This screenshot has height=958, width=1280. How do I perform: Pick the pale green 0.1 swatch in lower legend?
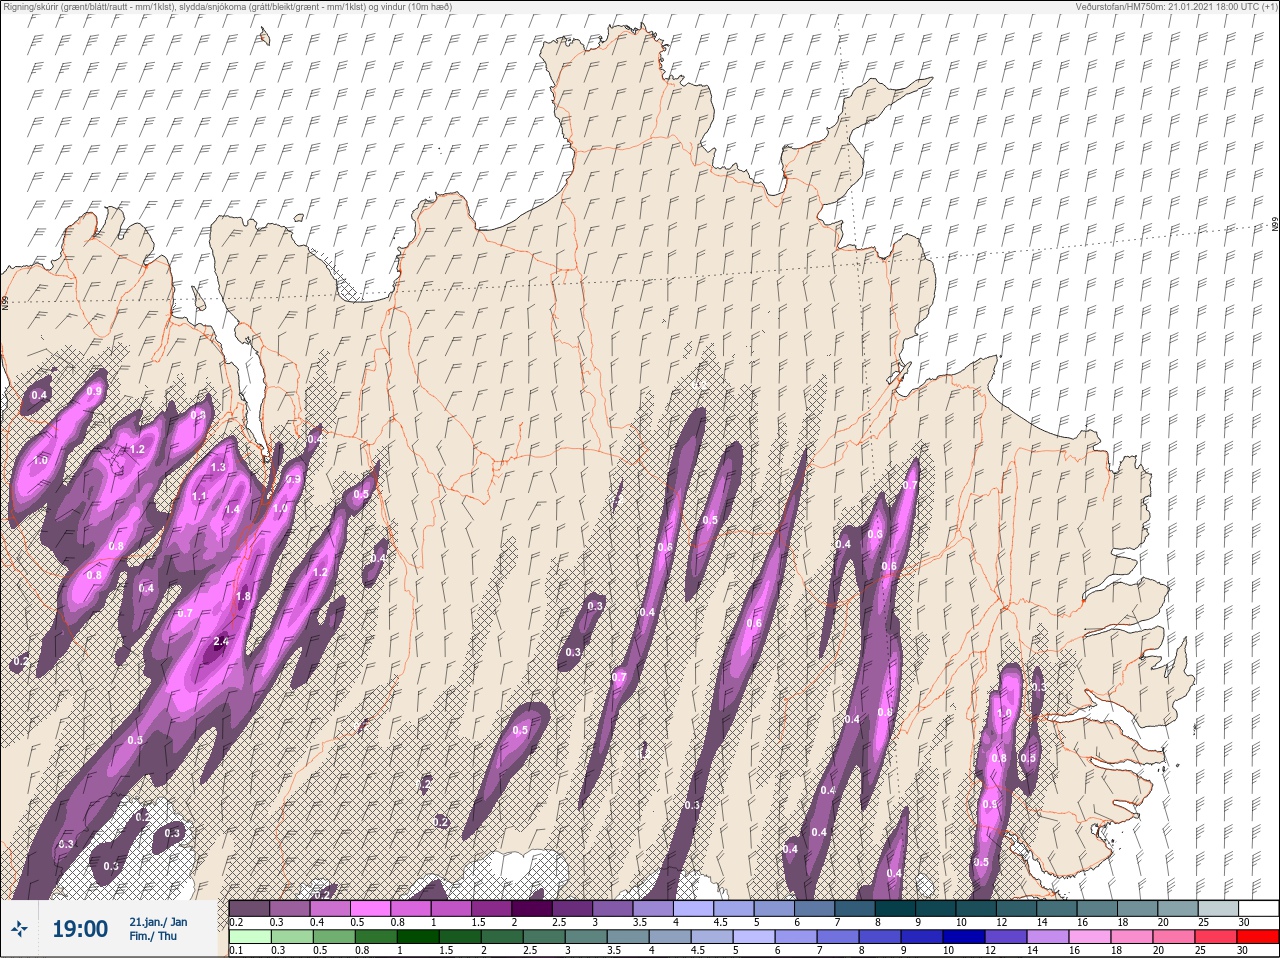[249, 937]
